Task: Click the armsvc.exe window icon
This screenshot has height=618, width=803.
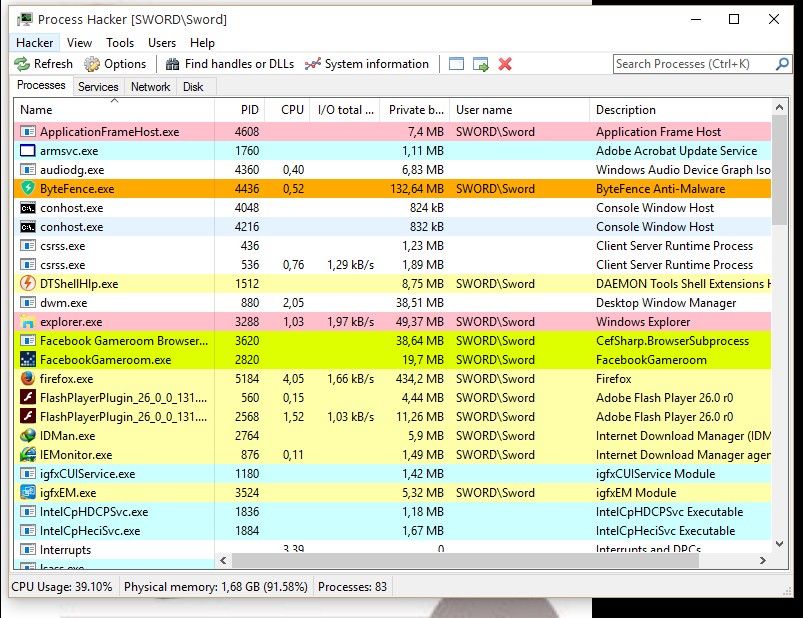Action: (28, 151)
